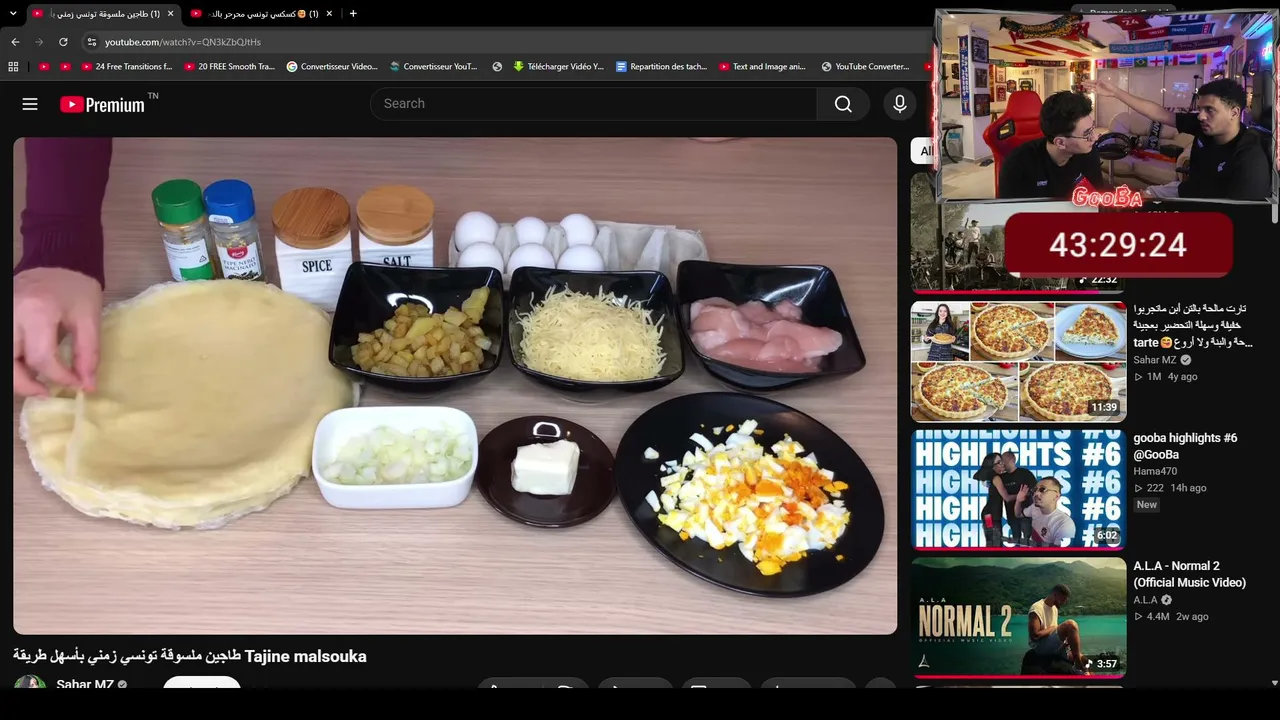1280x720 pixels.
Task: Click the first unlabeled YouTube bookmark icon
Action: click(x=44, y=67)
